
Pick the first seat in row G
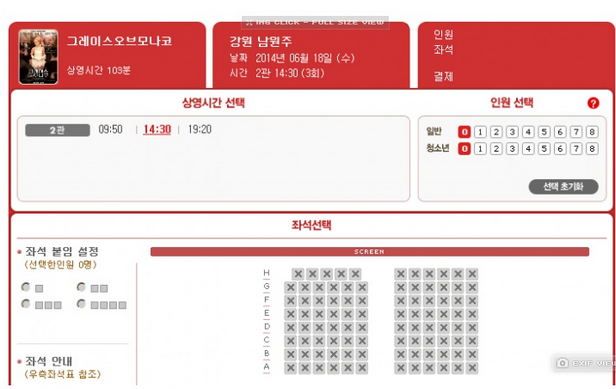pyautogui.click(x=290, y=288)
